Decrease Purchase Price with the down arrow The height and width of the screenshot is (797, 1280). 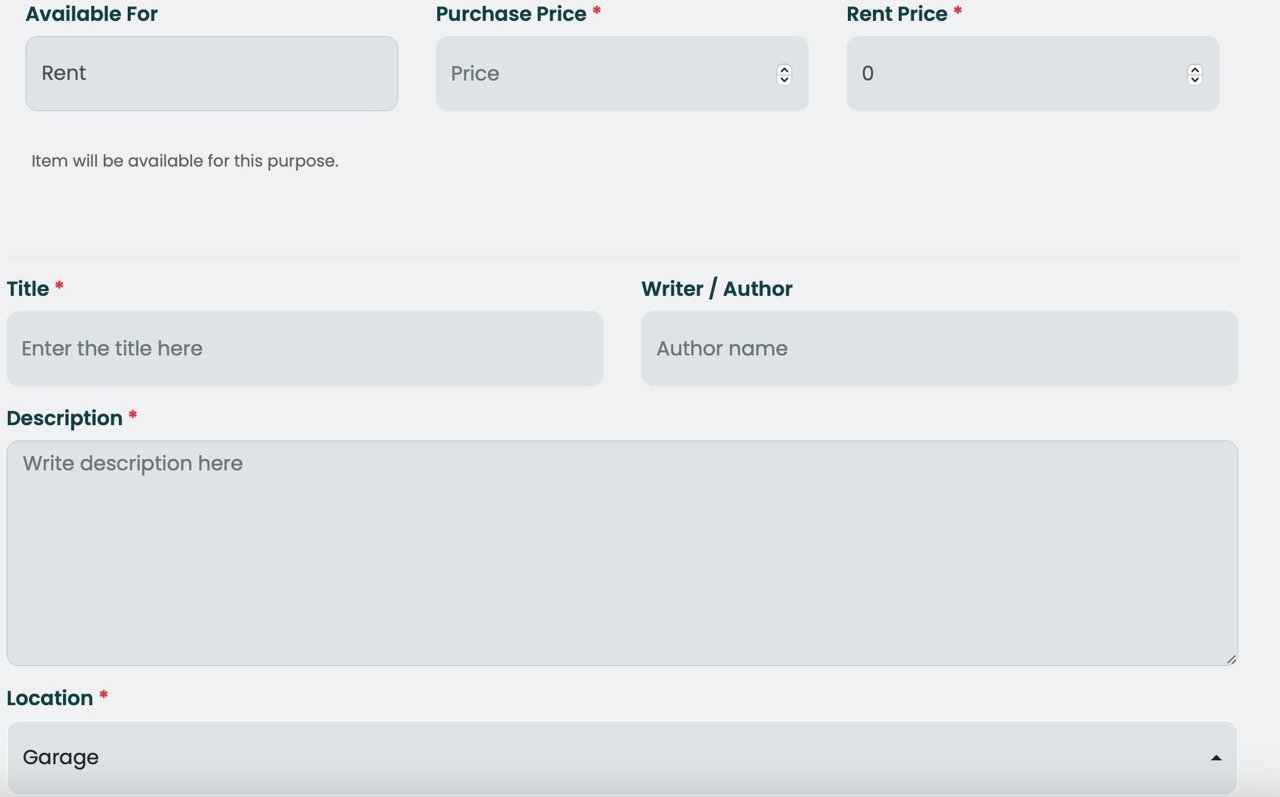tap(784, 79)
